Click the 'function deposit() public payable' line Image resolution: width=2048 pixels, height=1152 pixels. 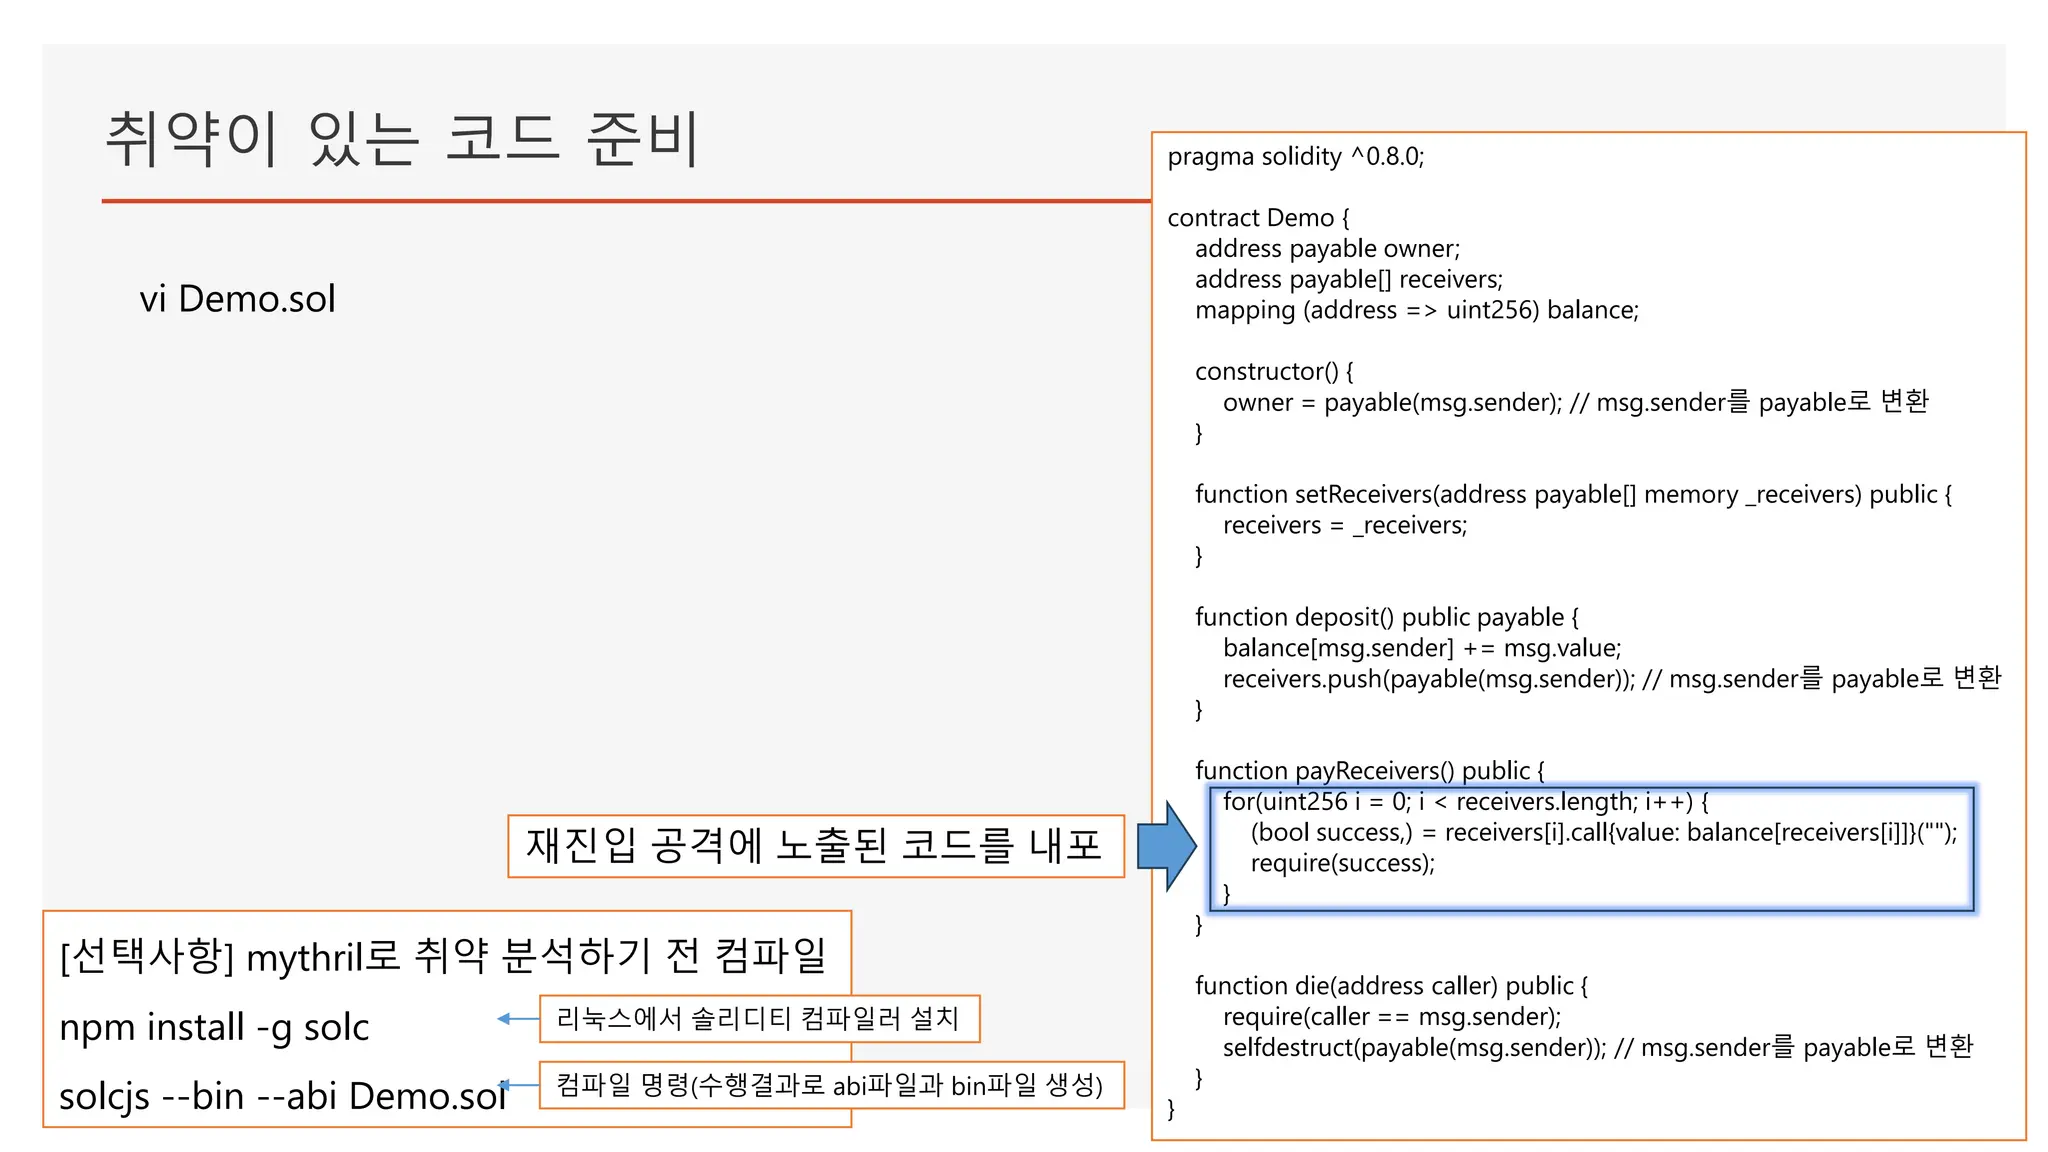click(x=1386, y=618)
